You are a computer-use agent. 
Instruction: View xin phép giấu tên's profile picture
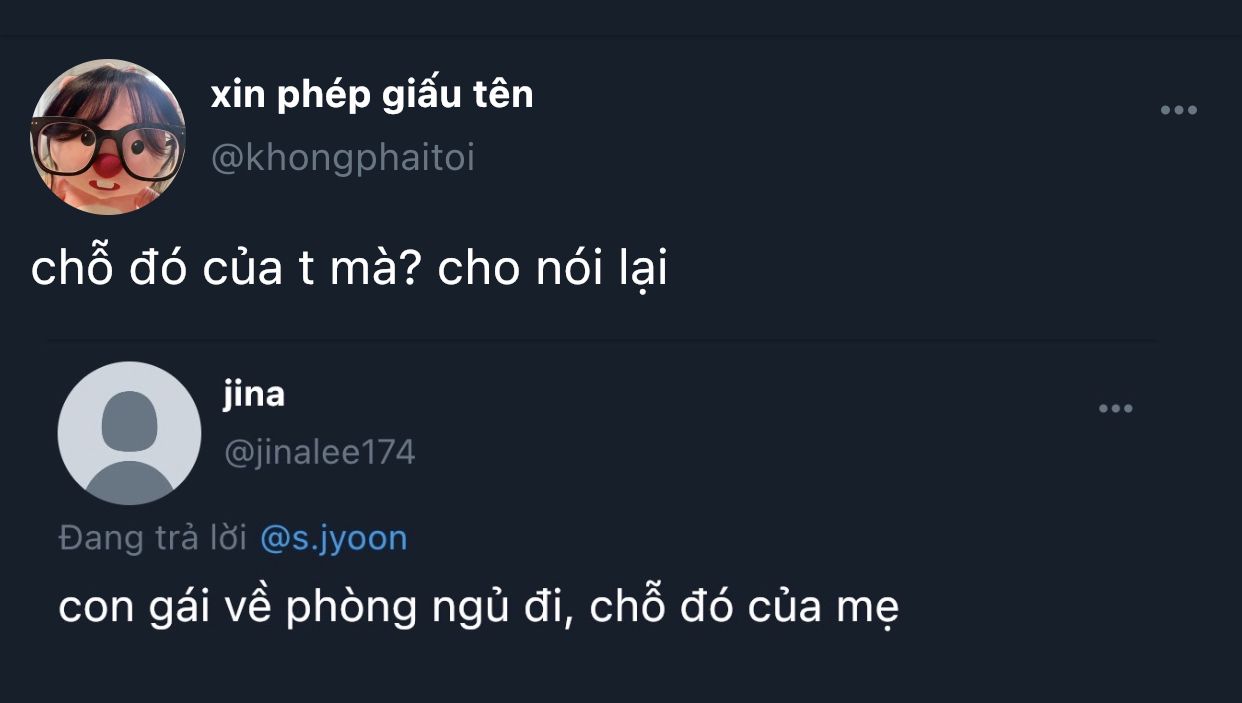tap(108, 137)
